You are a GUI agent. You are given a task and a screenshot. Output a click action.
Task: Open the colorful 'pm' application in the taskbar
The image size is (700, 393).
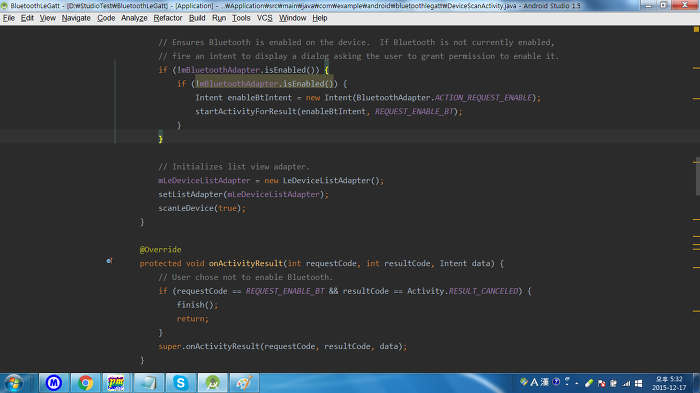117,383
